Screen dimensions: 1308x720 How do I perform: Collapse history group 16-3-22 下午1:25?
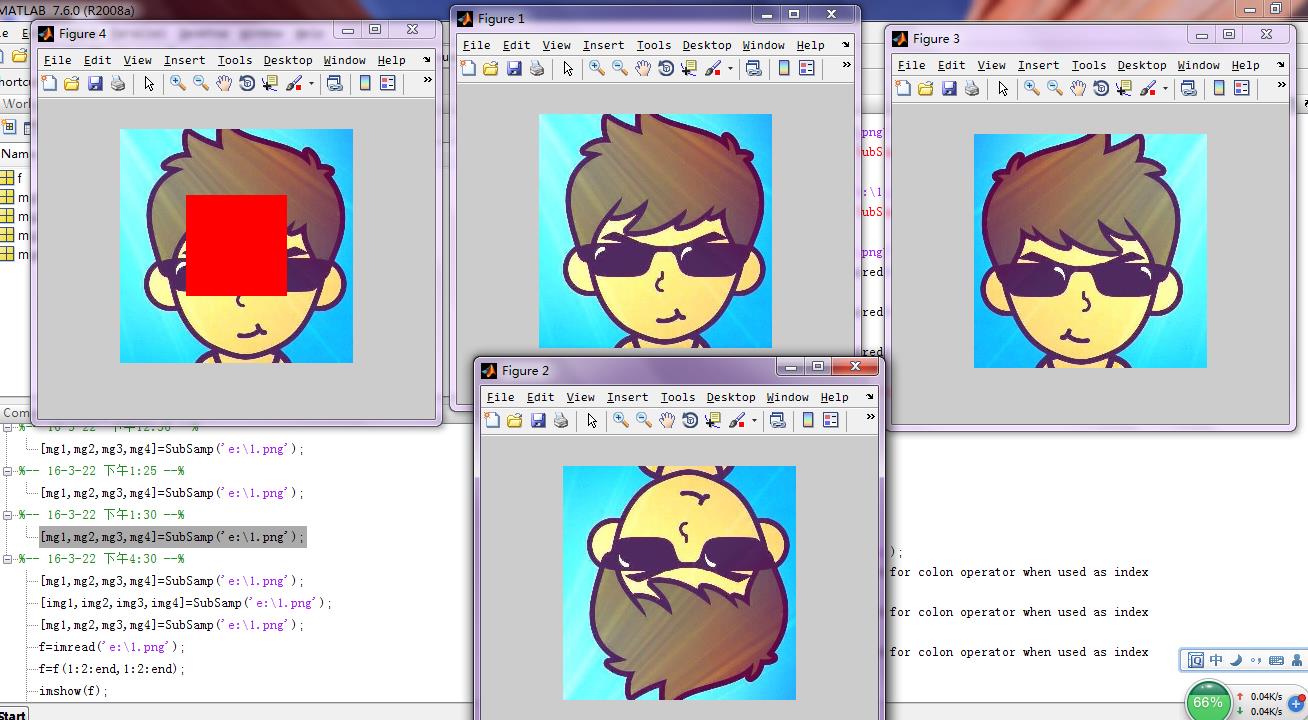8,471
